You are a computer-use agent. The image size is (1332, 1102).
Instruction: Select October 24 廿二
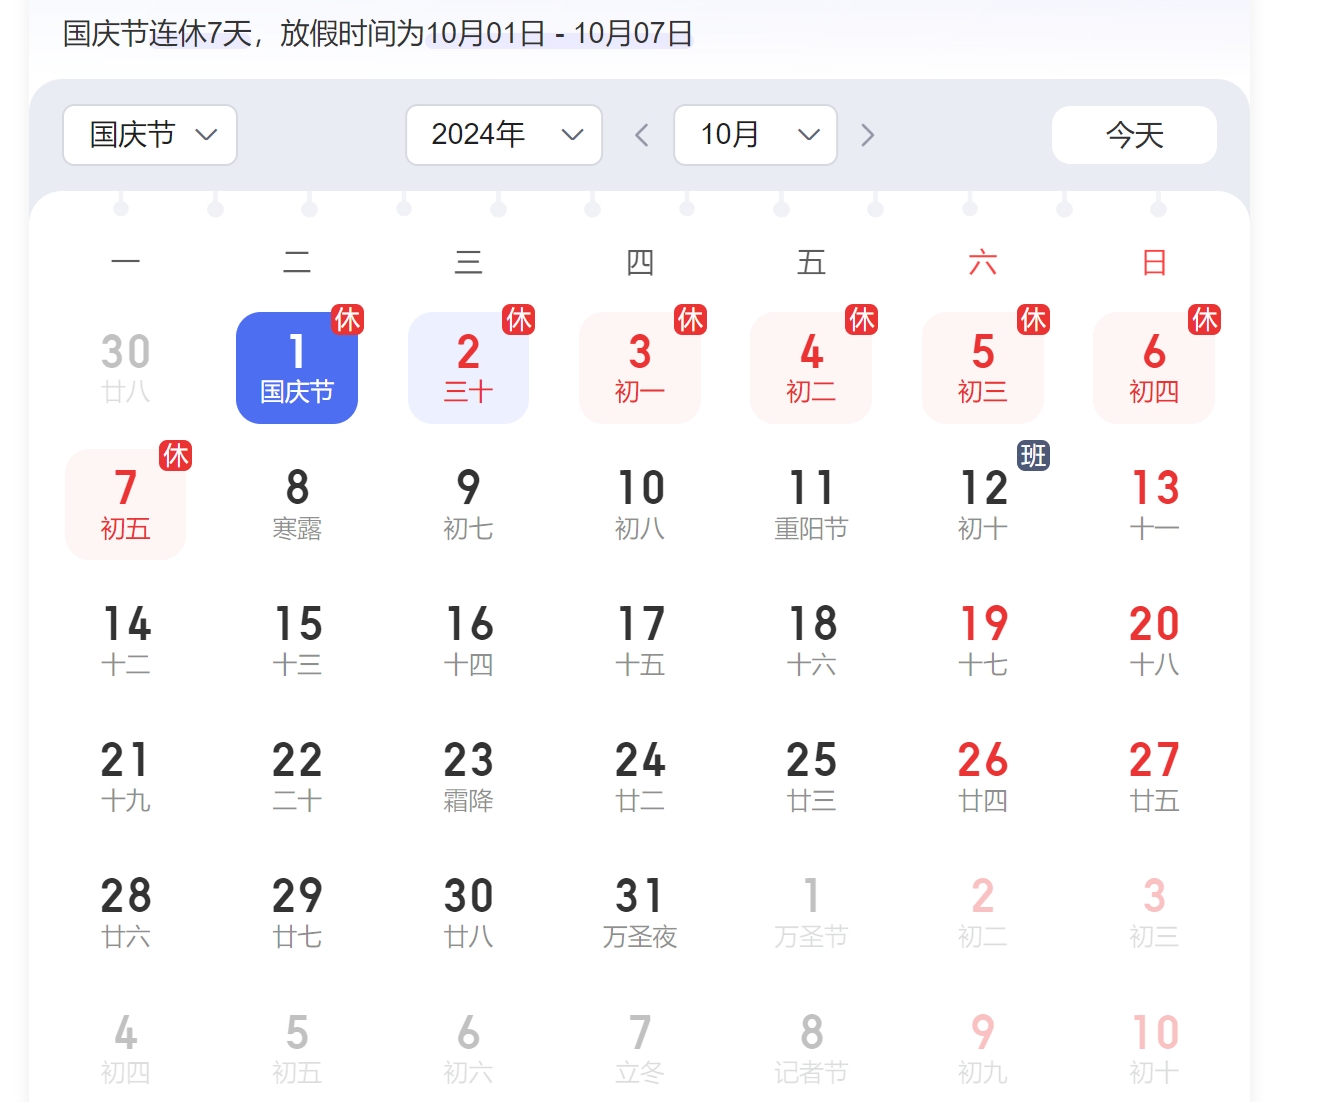pos(640,776)
